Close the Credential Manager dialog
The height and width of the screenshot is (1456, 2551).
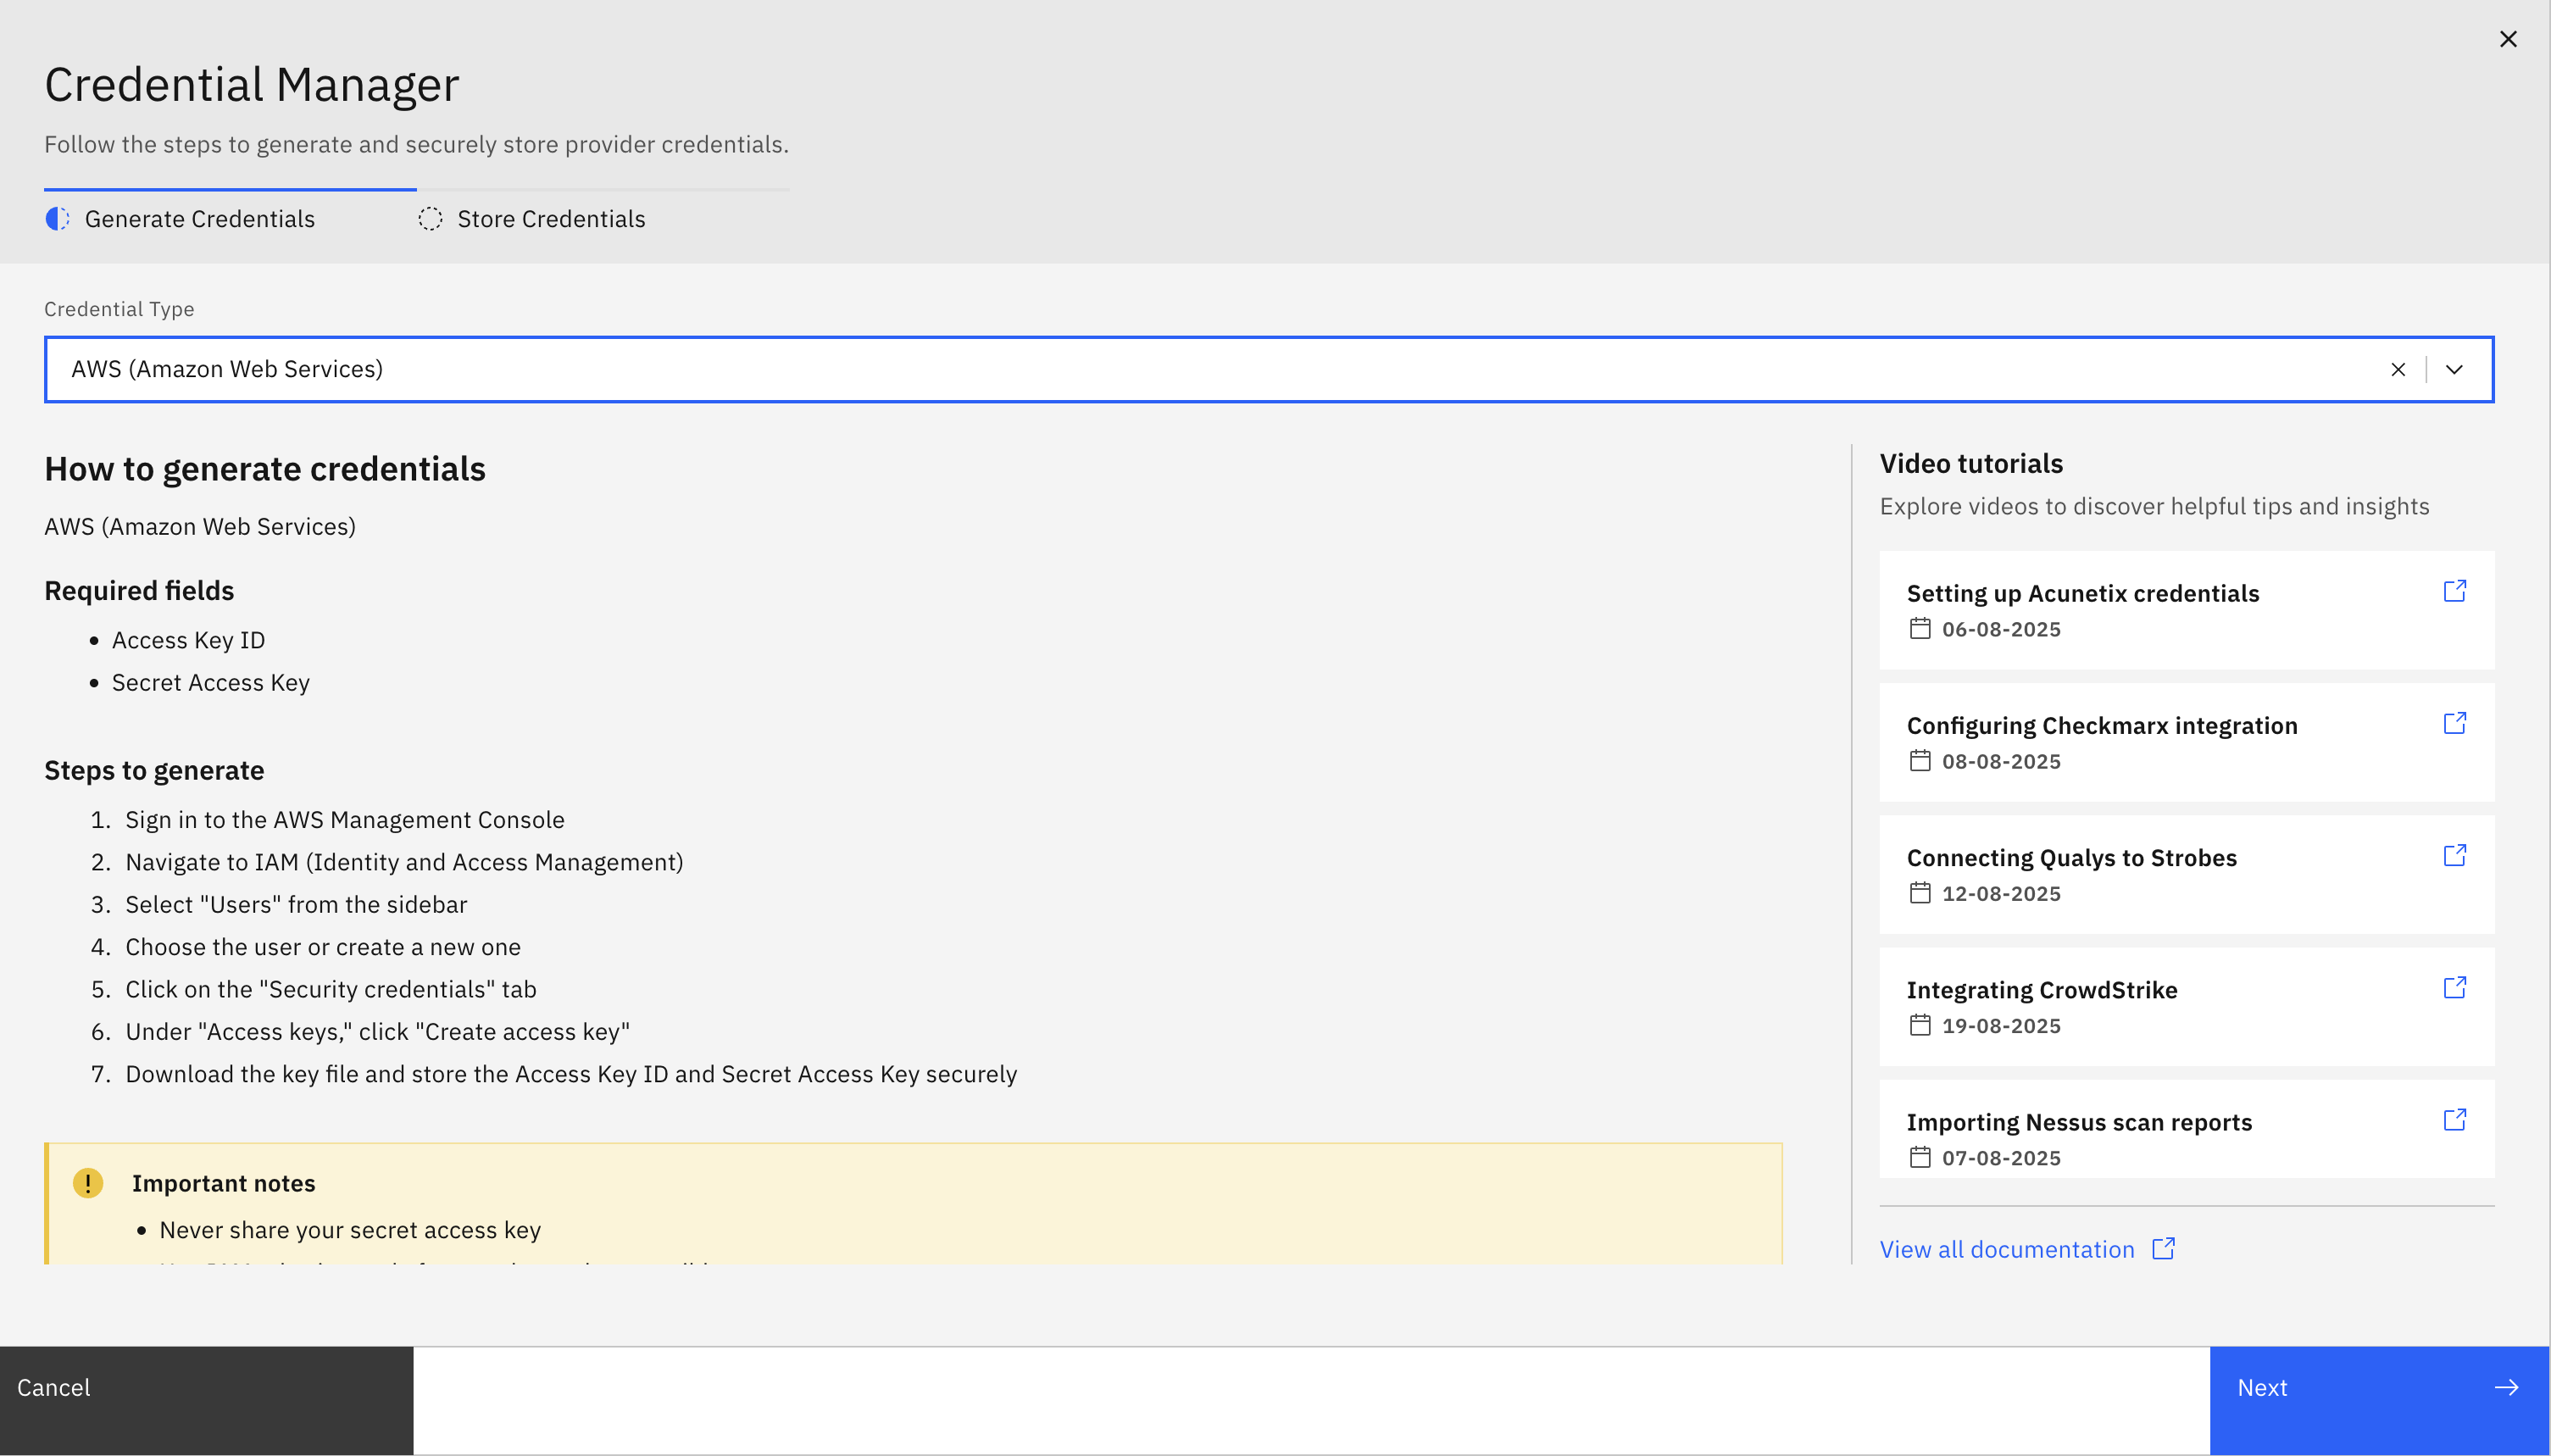point(2507,39)
